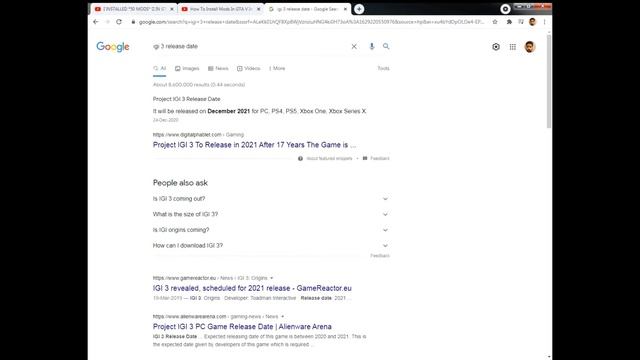This screenshot has width=640, height=360.
Task: Click 'Project IGI 3 Release Date' snippet heading
Action: coord(187,99)
